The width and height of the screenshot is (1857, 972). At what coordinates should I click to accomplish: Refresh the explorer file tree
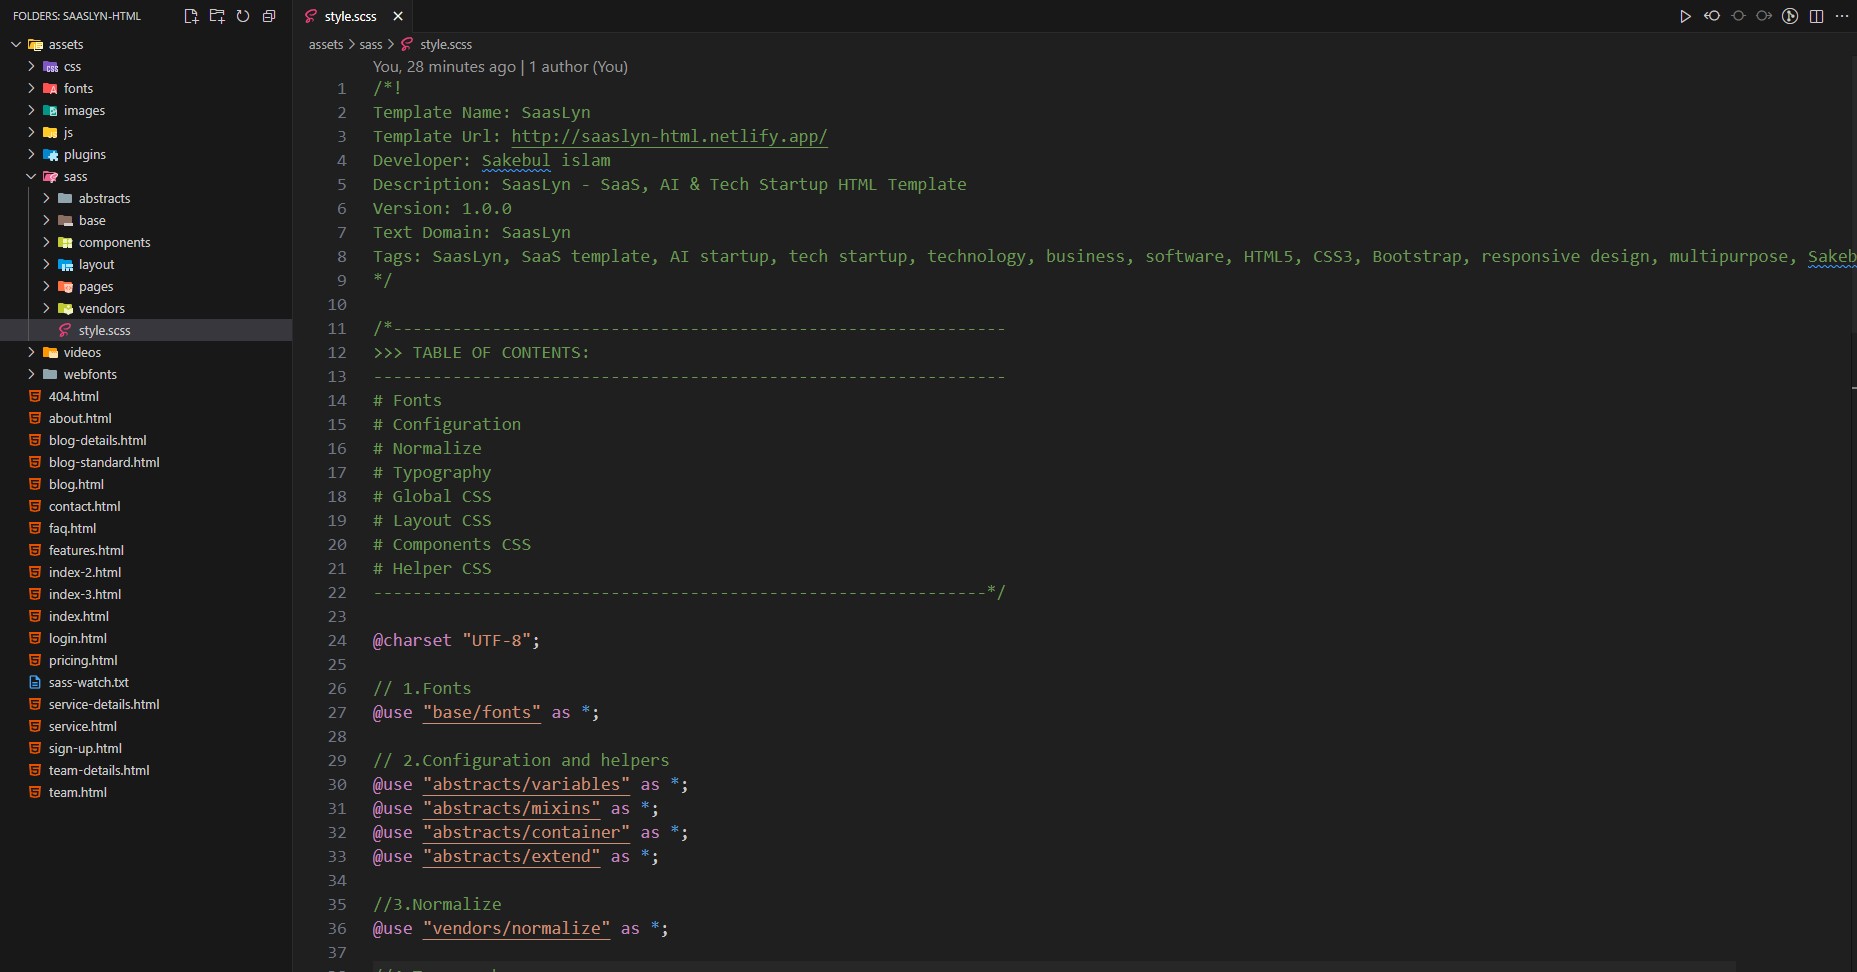(243, 16)
